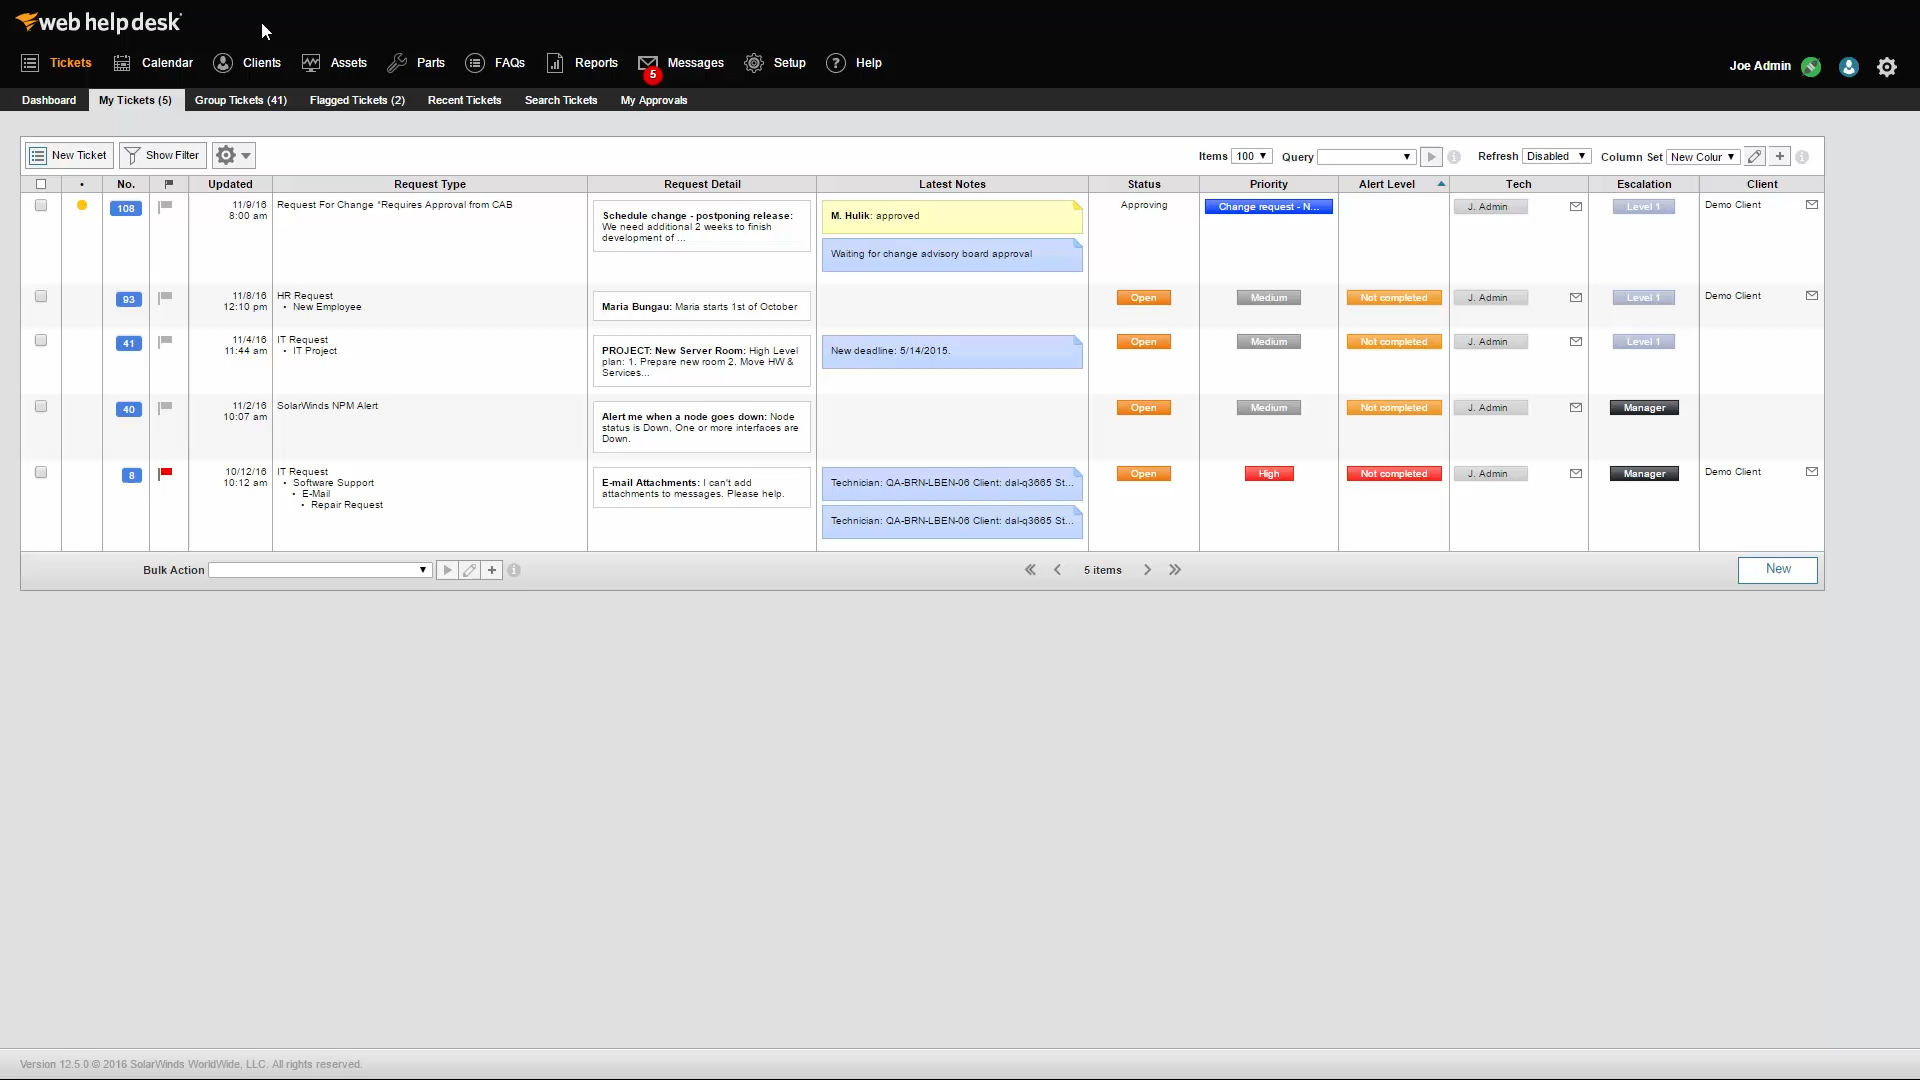The image size is (1920, 1080).
Task: Click the Change request priority swatch on ticket 108
Action: [x=1267, y=206]
